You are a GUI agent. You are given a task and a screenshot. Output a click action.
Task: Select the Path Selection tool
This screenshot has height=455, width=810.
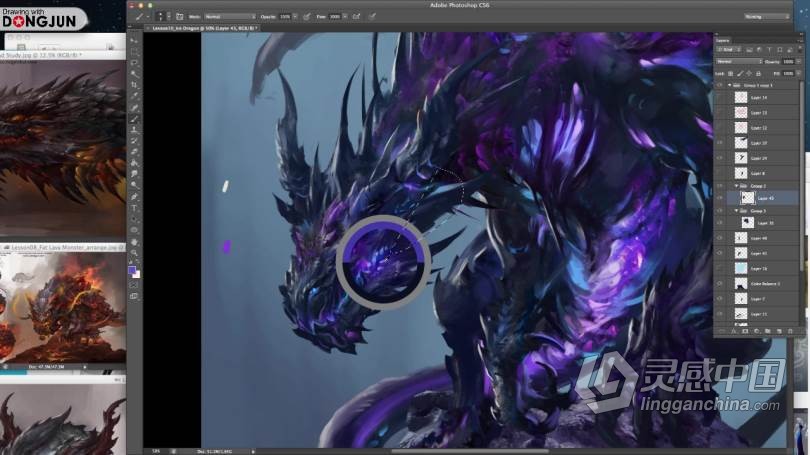pos(134,219)
